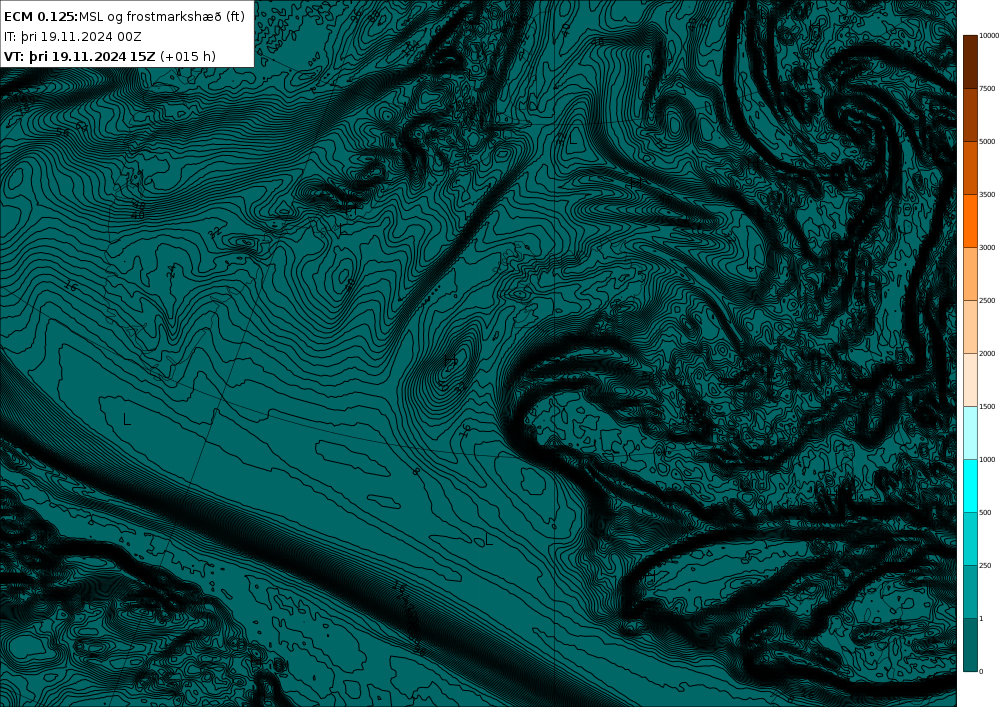Click the 1500 colorbar tick label
Screen dimensions: 1000x707
pyautogui.click(x=987, y=406)
